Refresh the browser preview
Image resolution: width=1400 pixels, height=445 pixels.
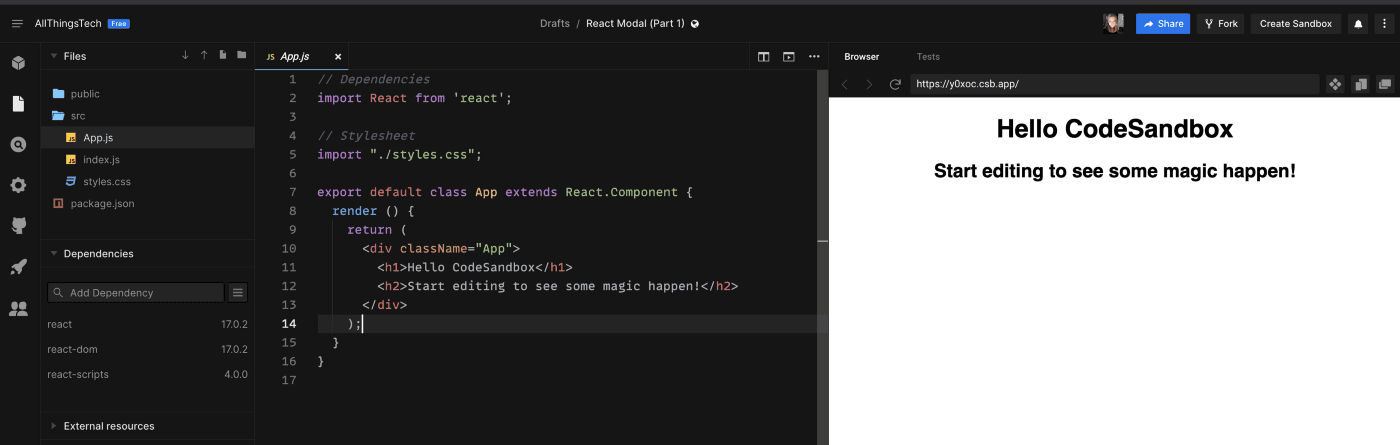coord(895,85)
